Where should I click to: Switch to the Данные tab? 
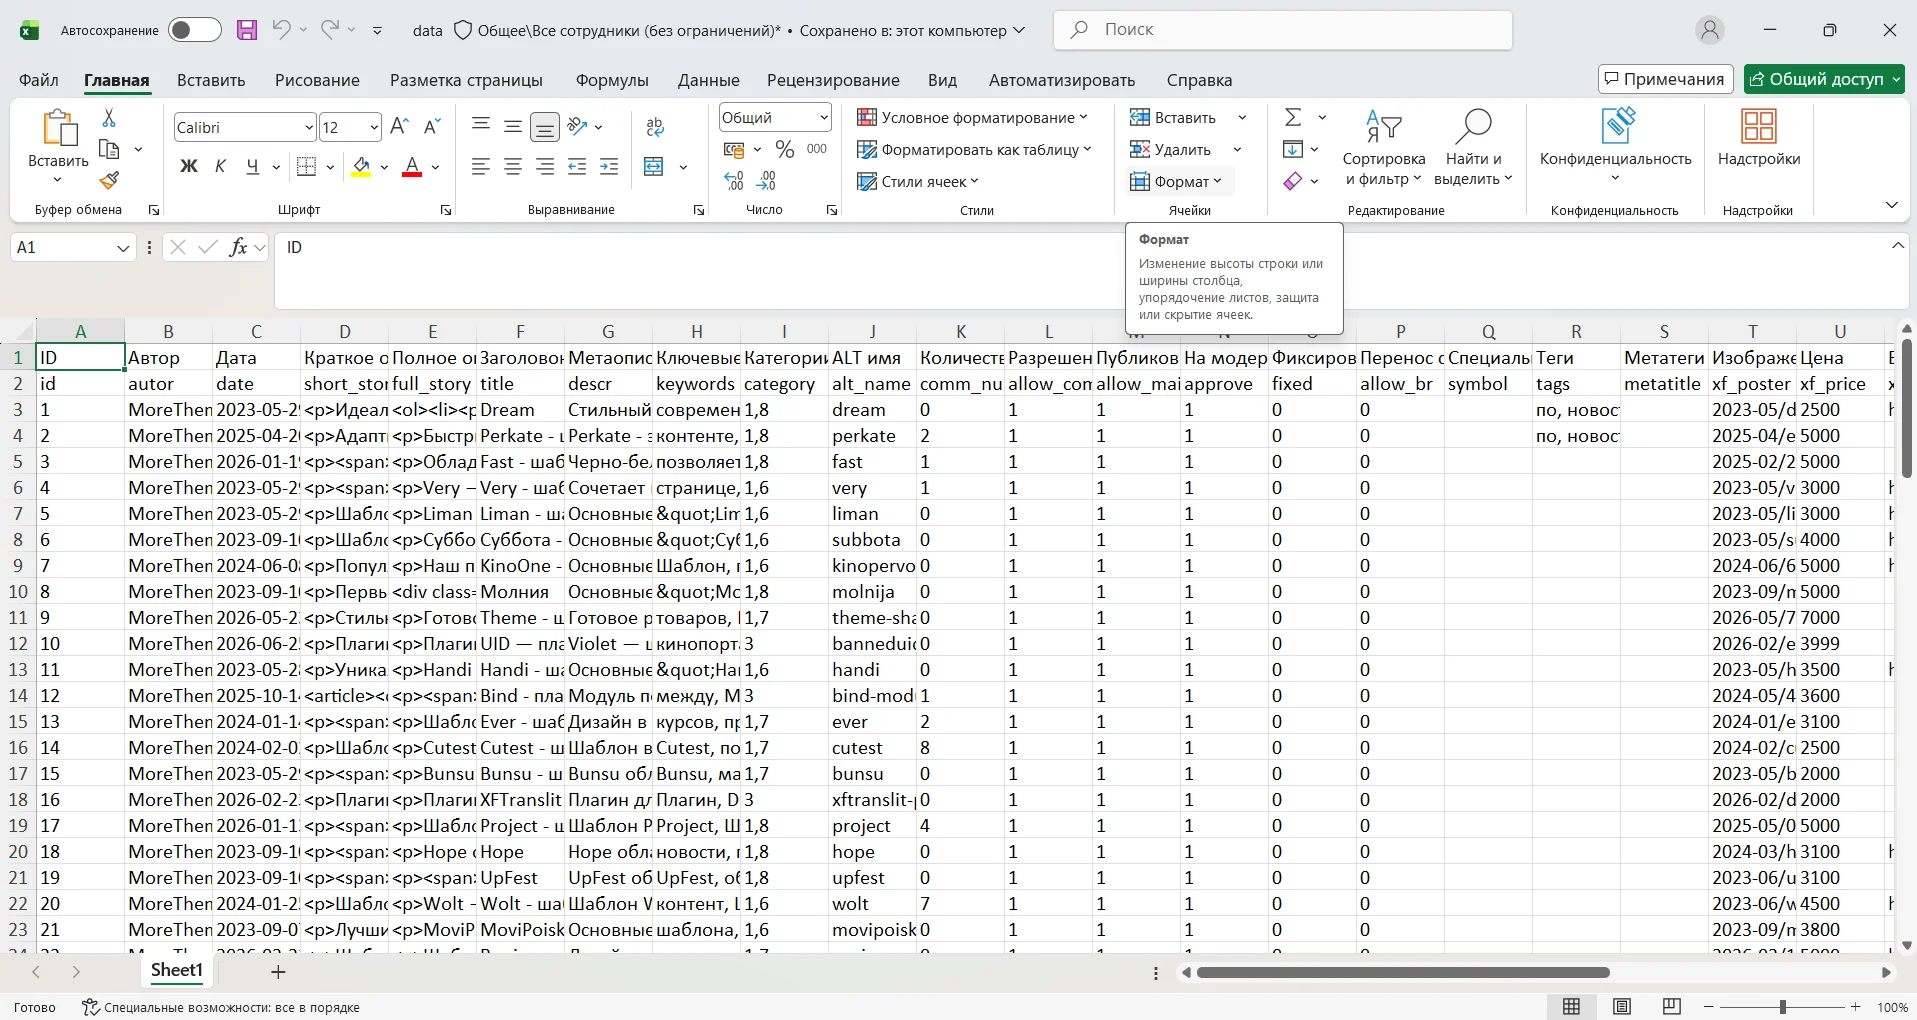pyautogui.click(x=709, y=80)
